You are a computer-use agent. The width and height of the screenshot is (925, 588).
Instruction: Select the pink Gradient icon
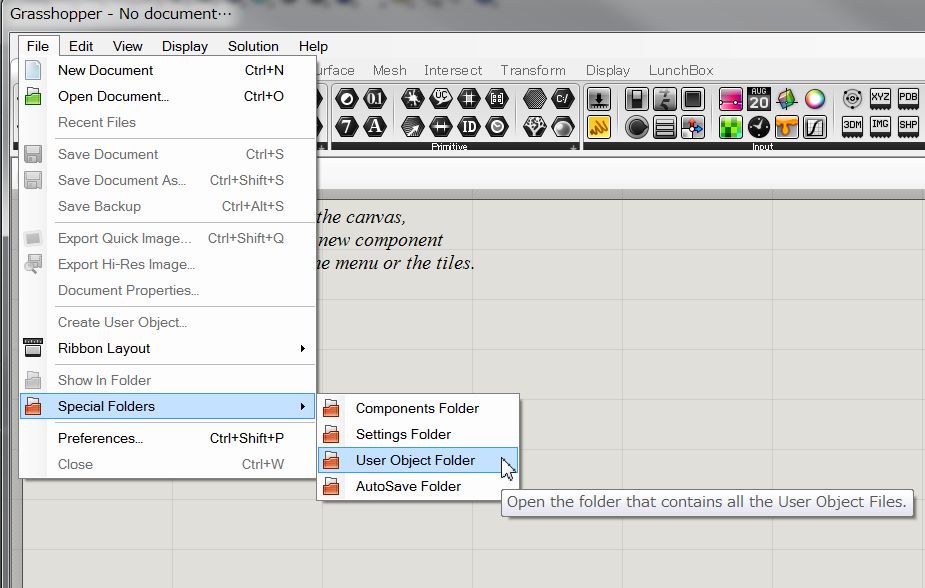coord(730,99)
